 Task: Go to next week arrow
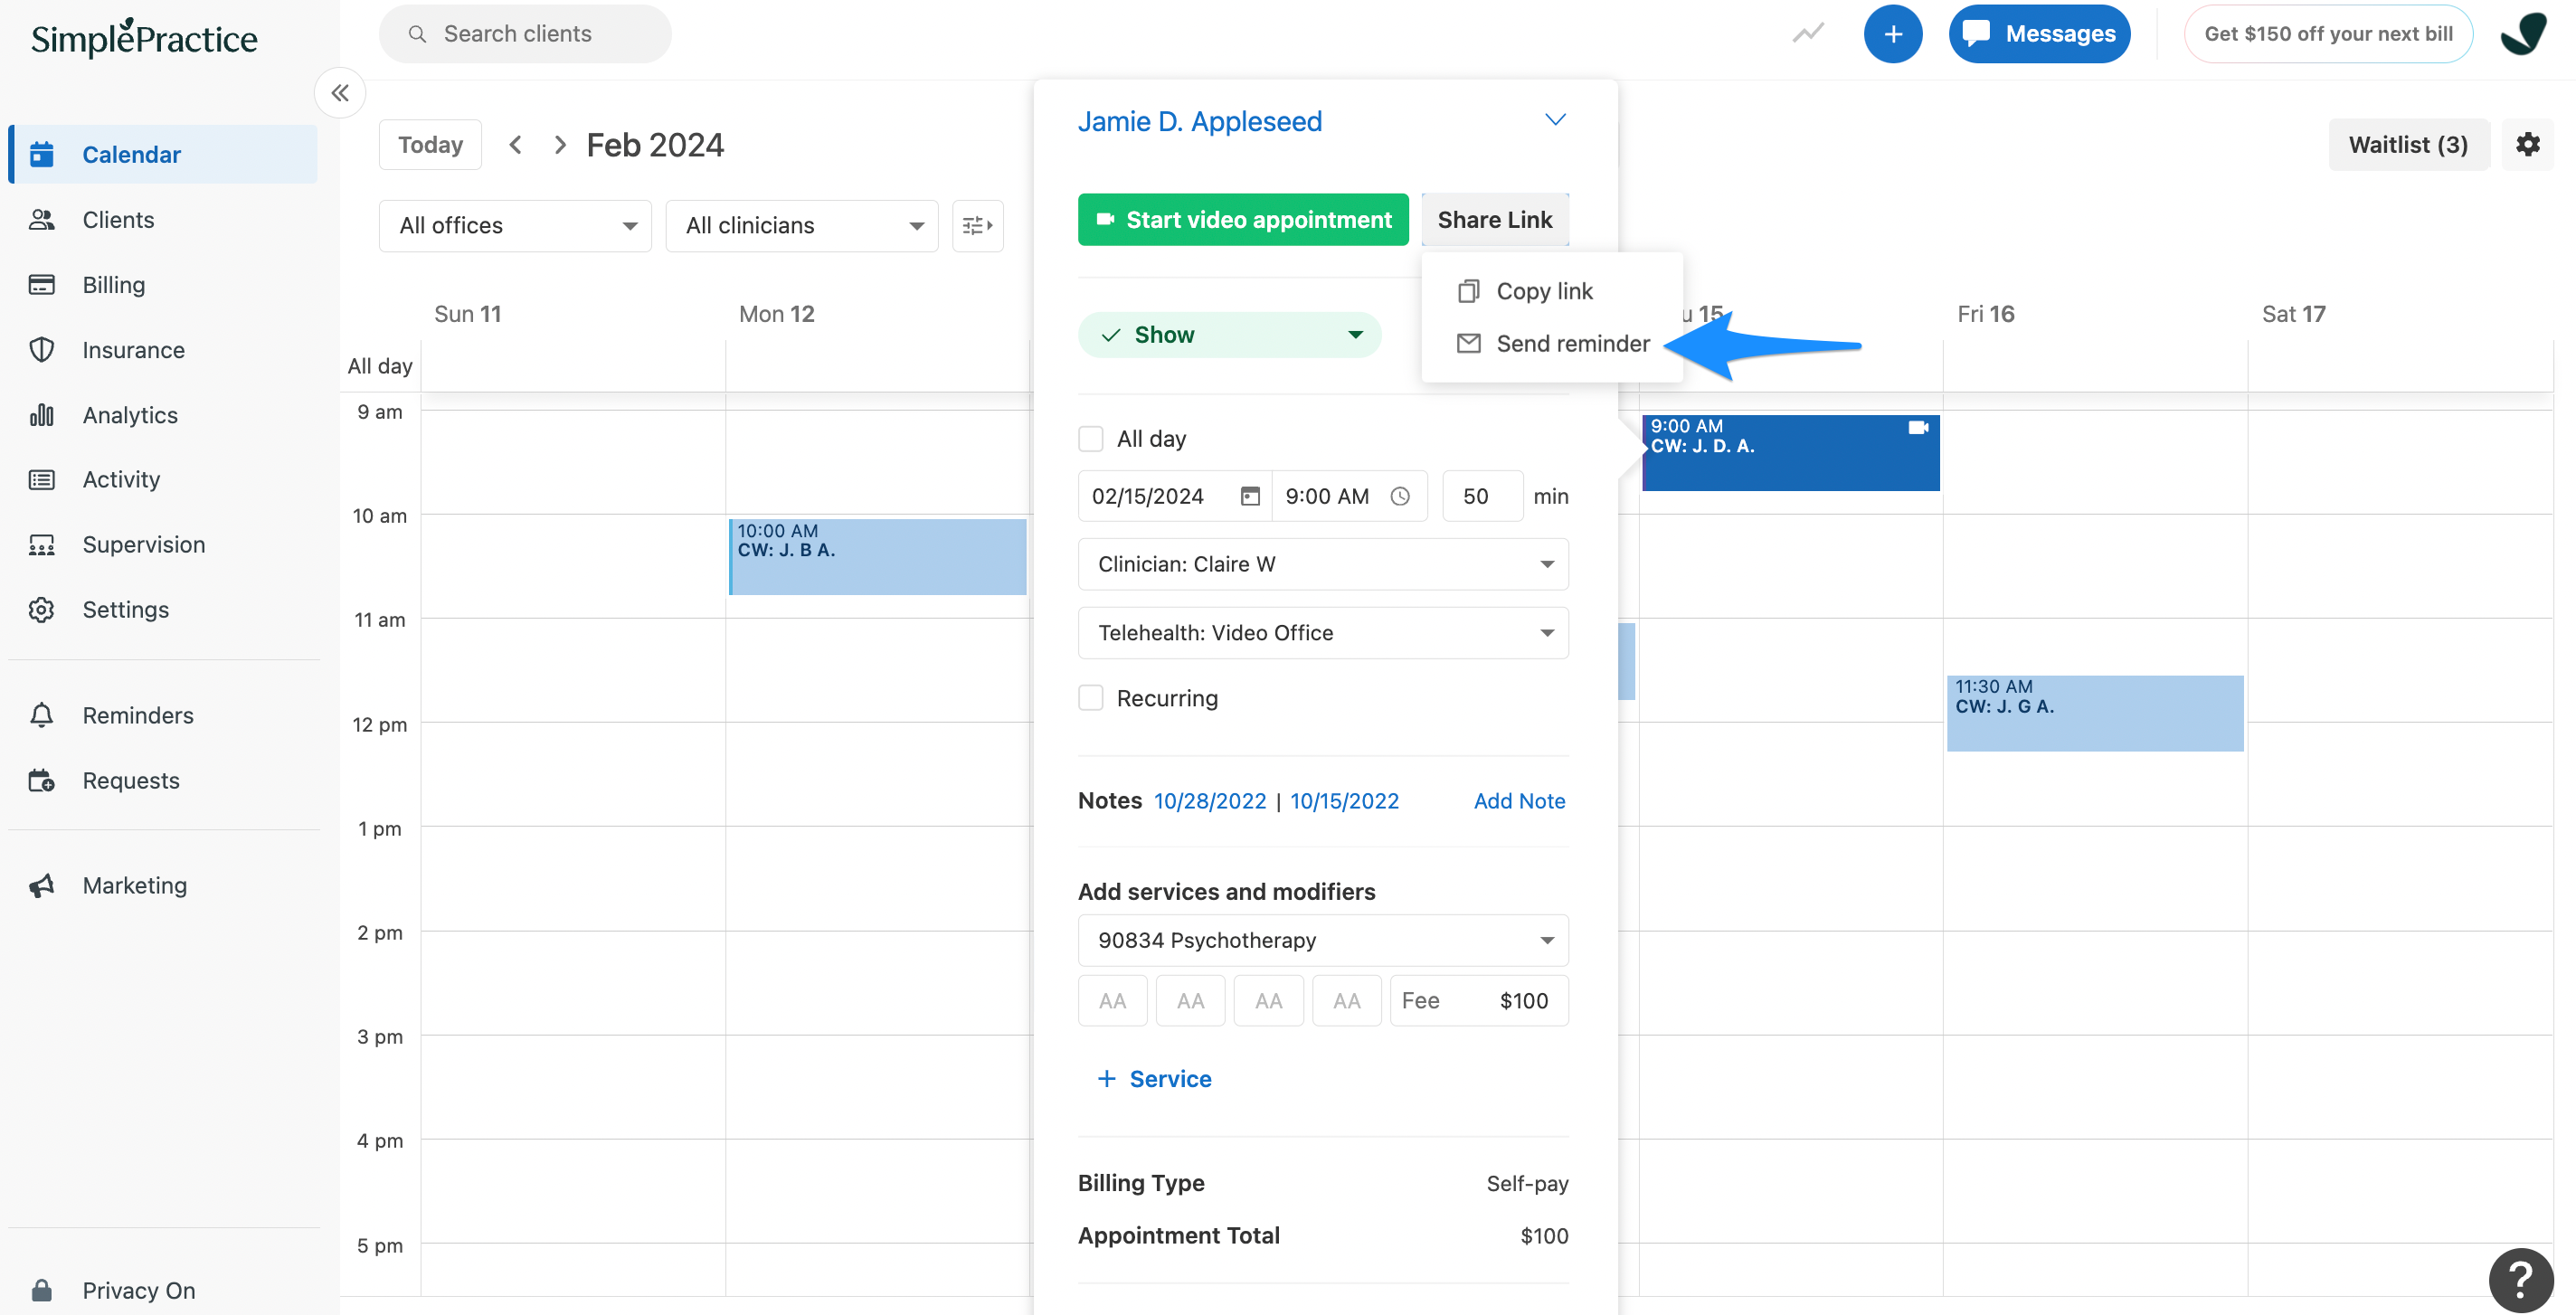coord(560,145)
